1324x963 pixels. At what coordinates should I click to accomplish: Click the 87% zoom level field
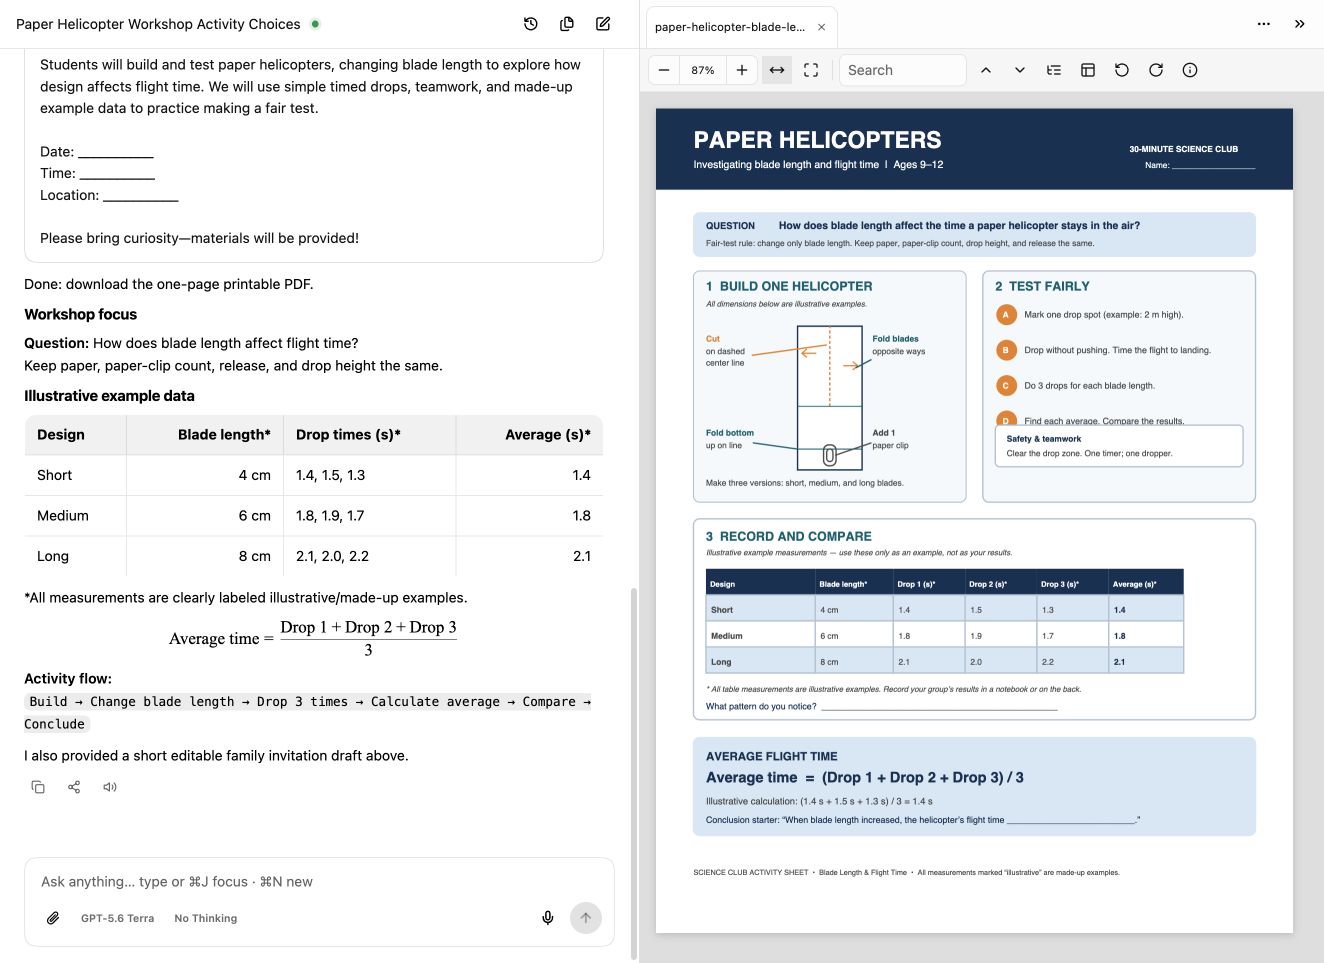click(x=703, y=70)
